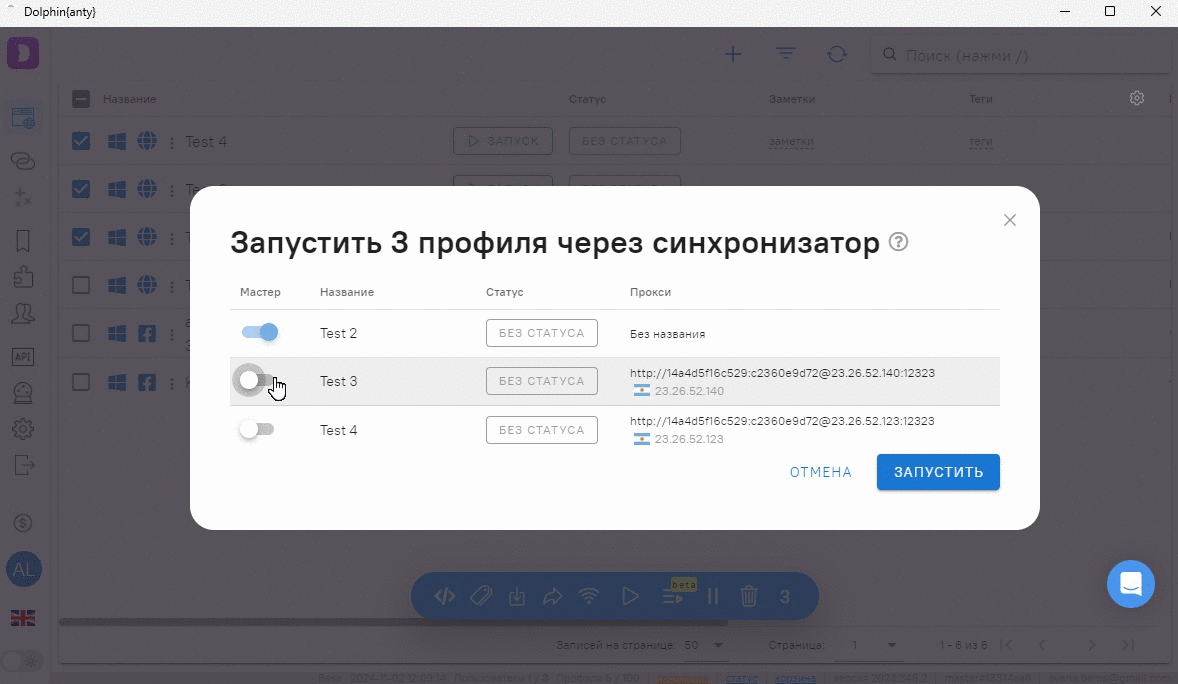Run profiles via the synchronizer beta icon
This screenshot has width=1178, height=684.
click(x=672, y=595)
